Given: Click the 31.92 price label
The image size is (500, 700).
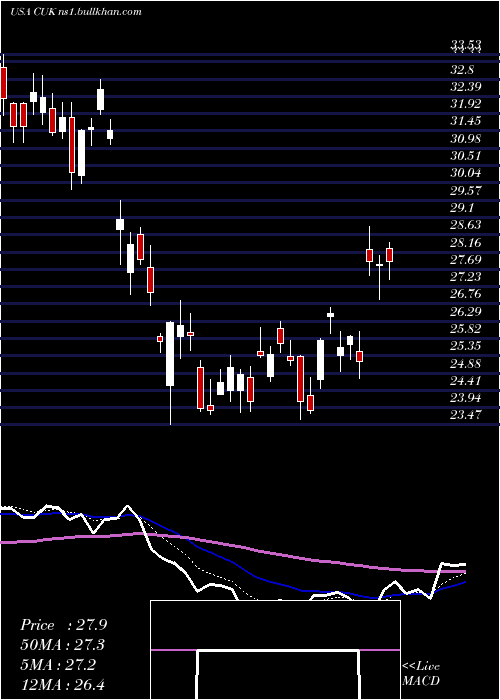Looking at the screenshot, I should 466,104.
